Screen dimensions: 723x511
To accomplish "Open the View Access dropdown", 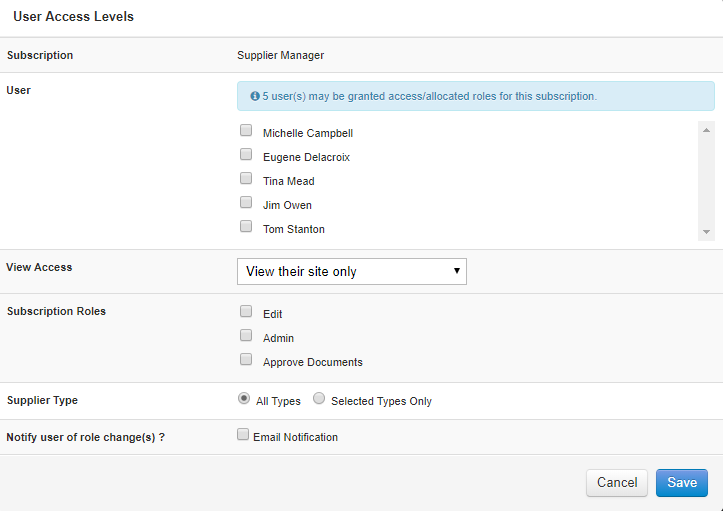I will [351, 271].
